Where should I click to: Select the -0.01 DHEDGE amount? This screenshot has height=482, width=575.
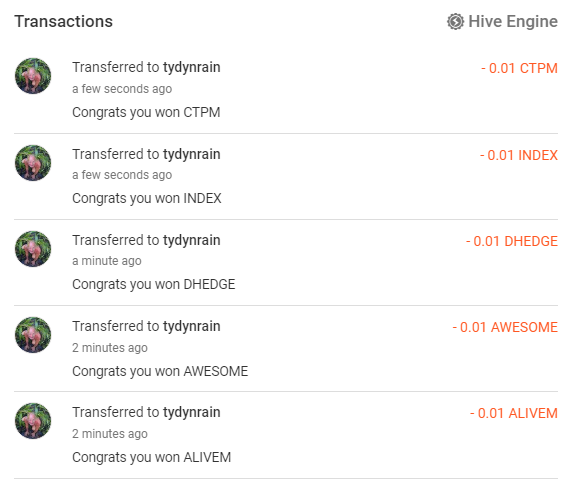click(x=512, y=241)
